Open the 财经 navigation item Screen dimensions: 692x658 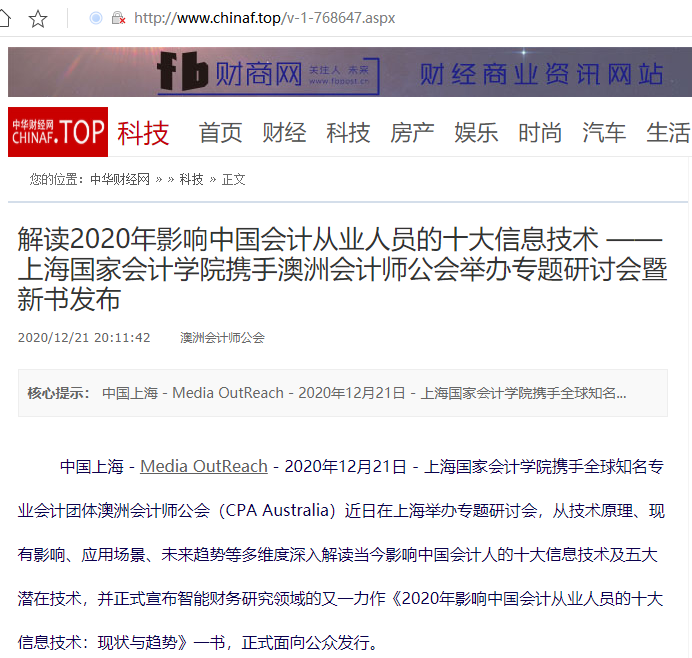pyautogui.click(x=284, y=133)
